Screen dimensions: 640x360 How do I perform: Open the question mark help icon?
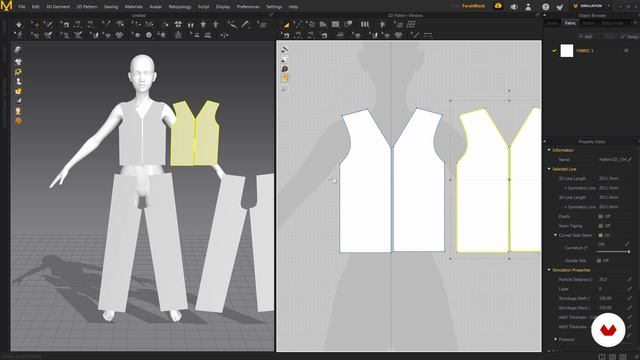tap(545, 7)
